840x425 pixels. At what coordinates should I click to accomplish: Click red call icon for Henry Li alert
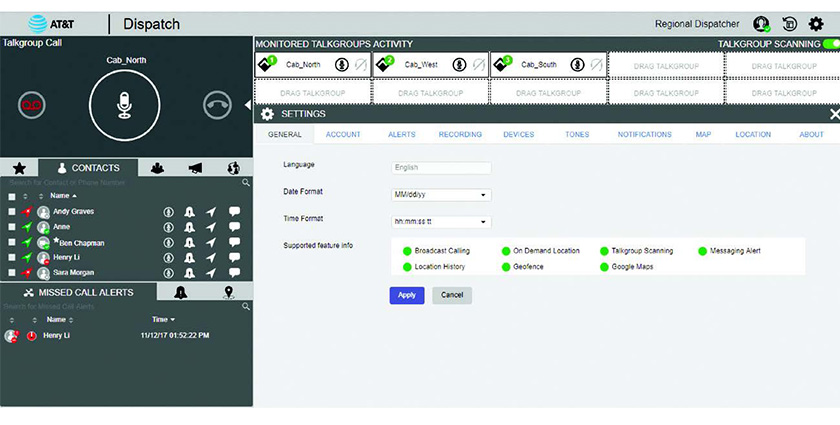point(32,336)
